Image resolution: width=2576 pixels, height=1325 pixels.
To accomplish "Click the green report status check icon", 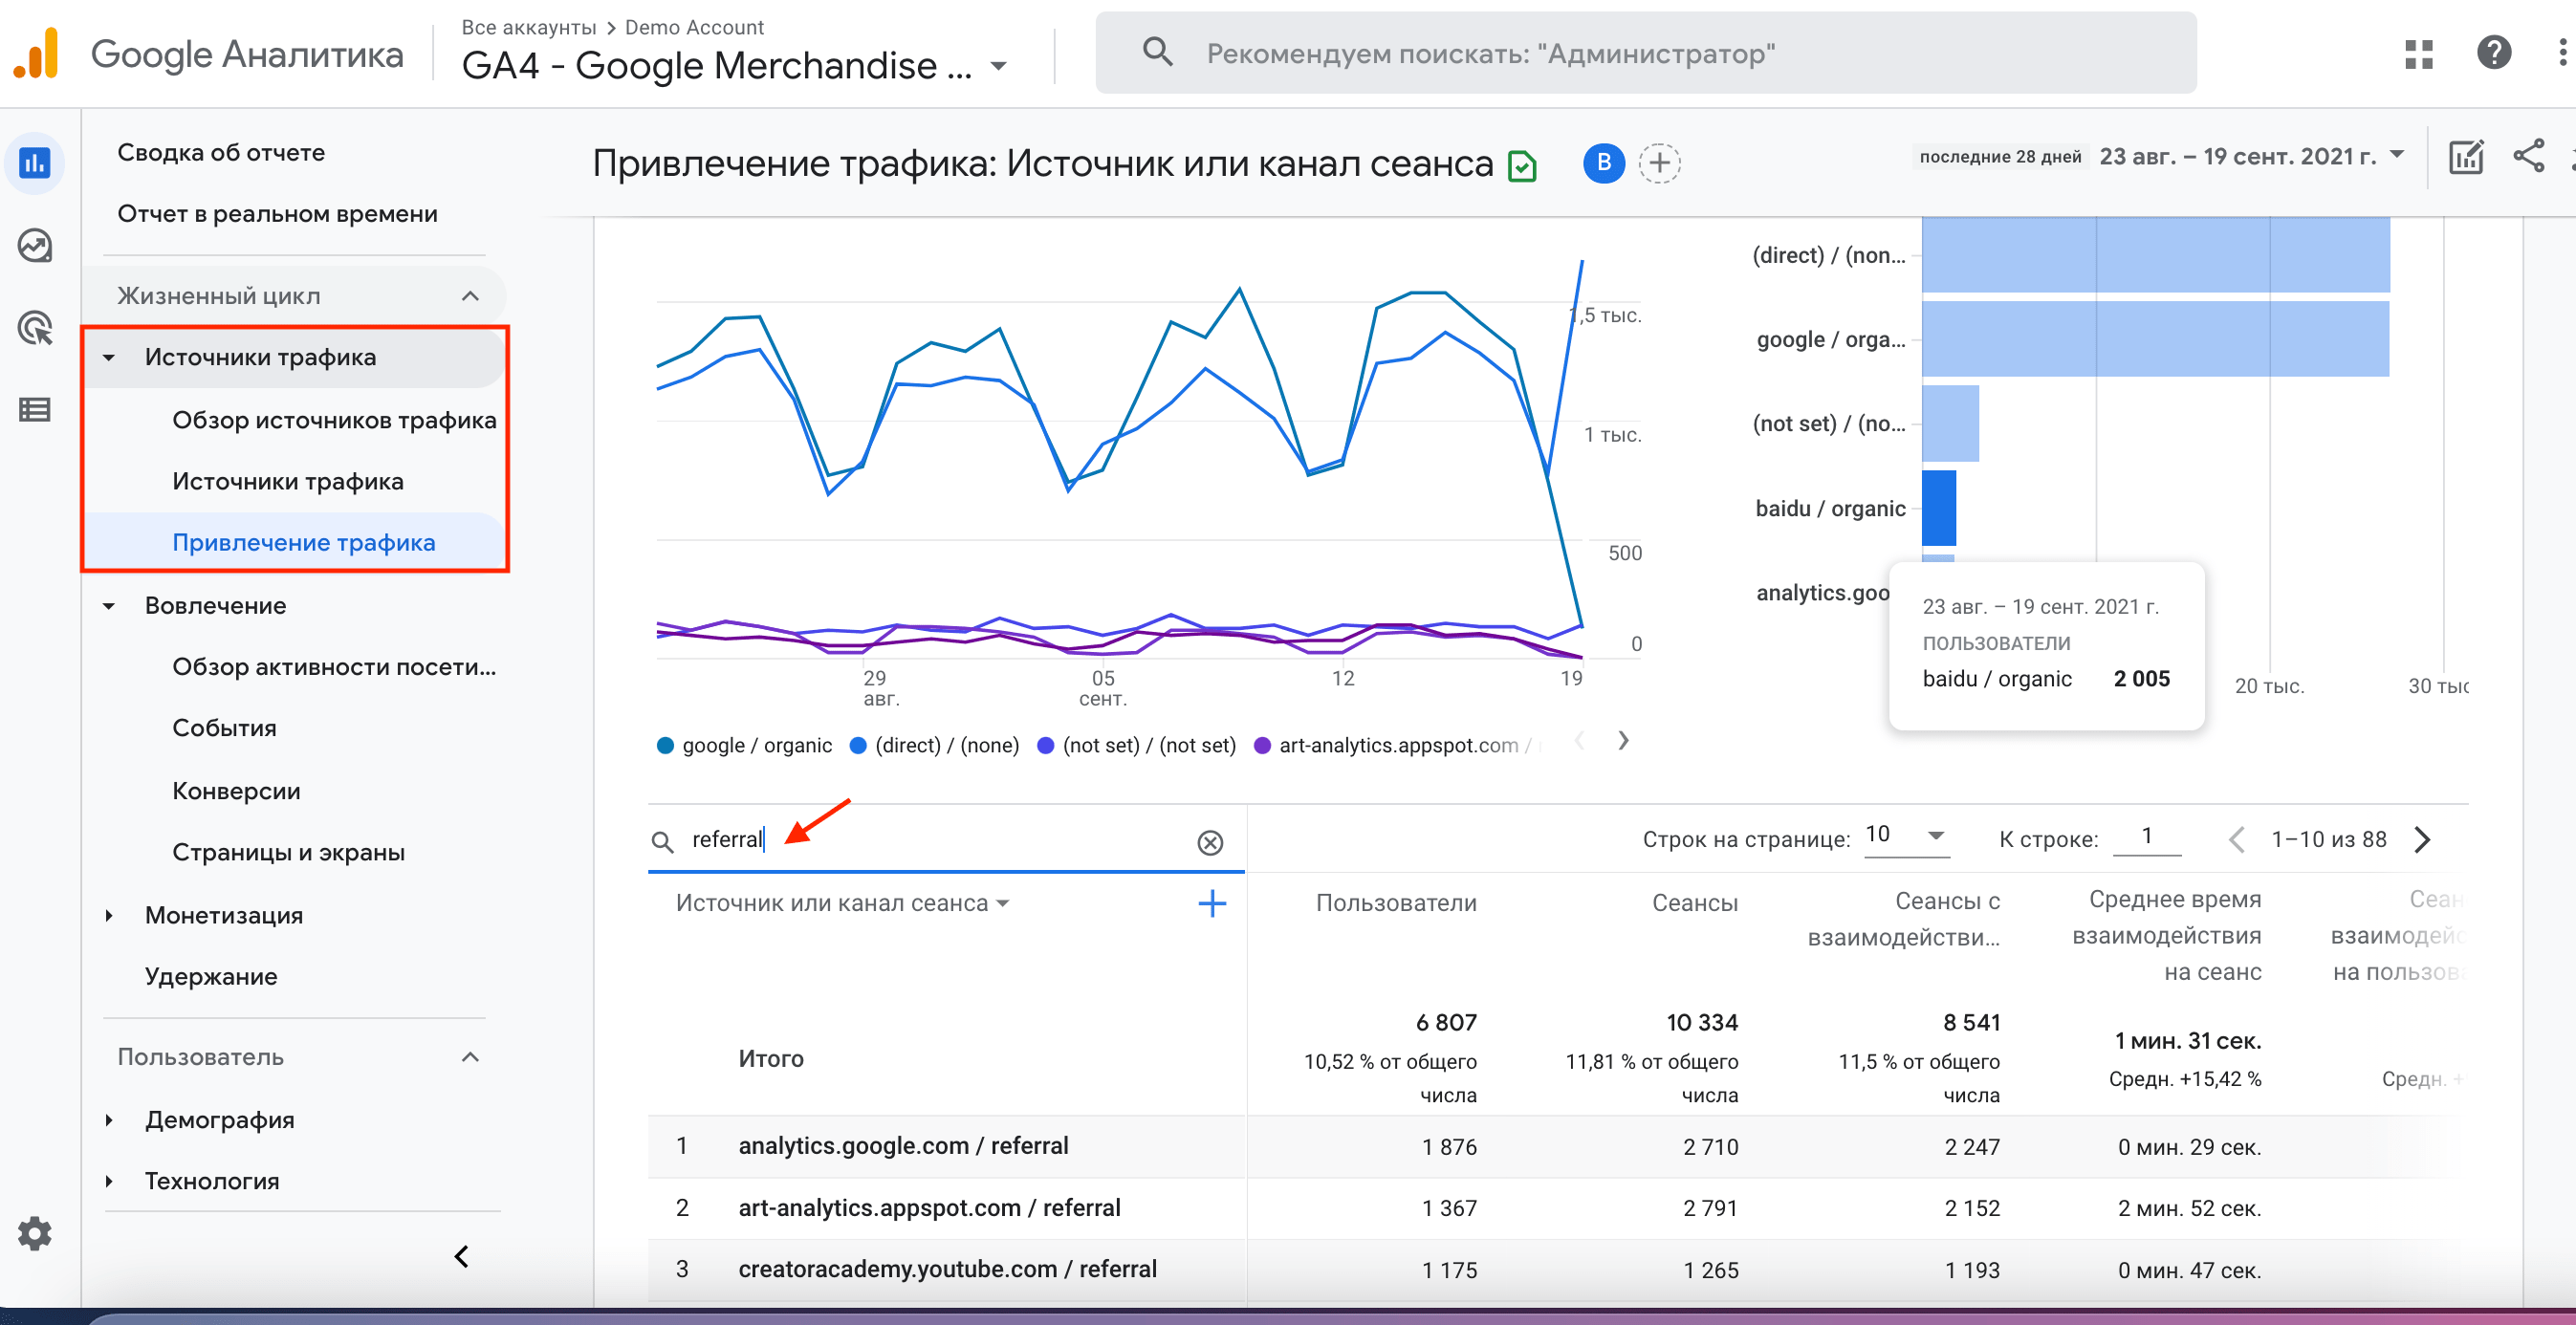I will [x=1521, y=165].
